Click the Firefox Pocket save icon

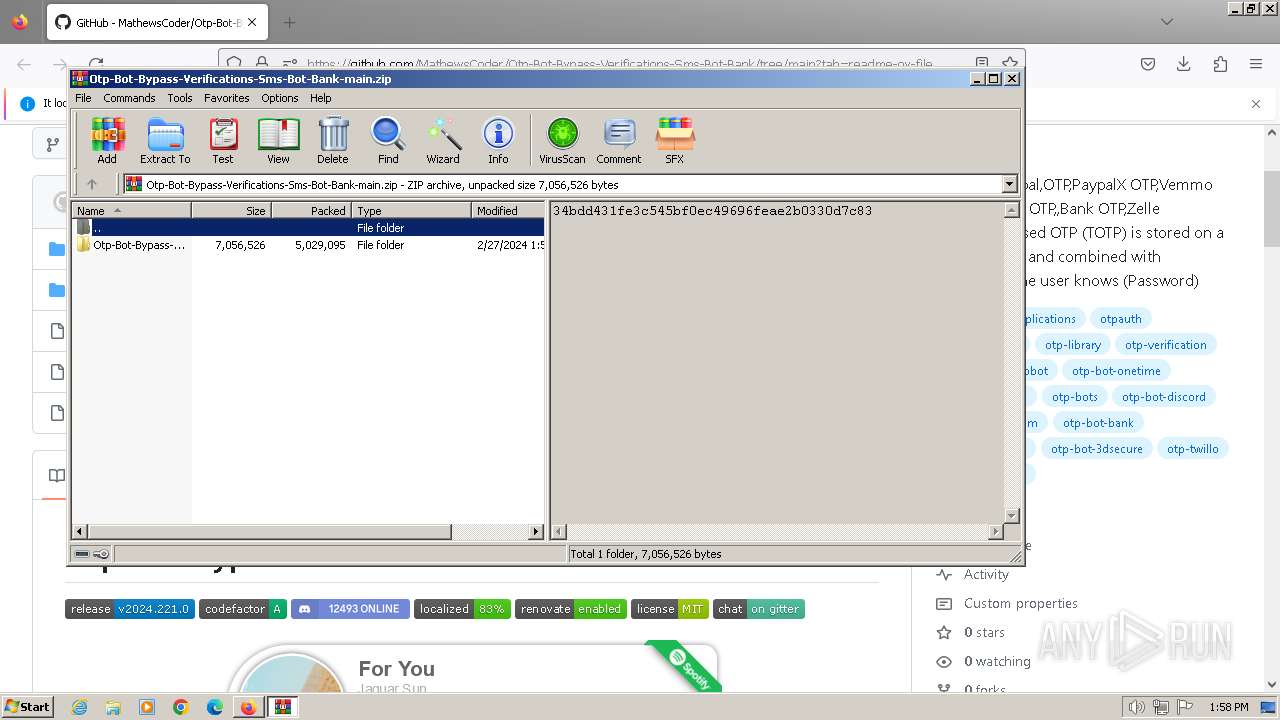(x=1148, y=64)
